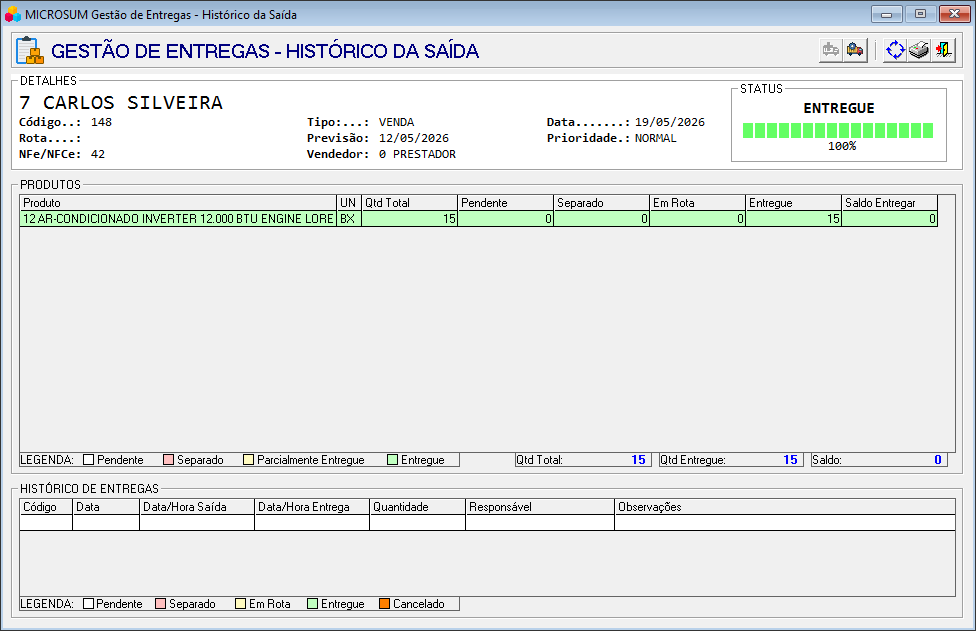This screenshot has width=976, height=631.
Task: Click the Data value 19/05/2026
Action: point(670,122)
